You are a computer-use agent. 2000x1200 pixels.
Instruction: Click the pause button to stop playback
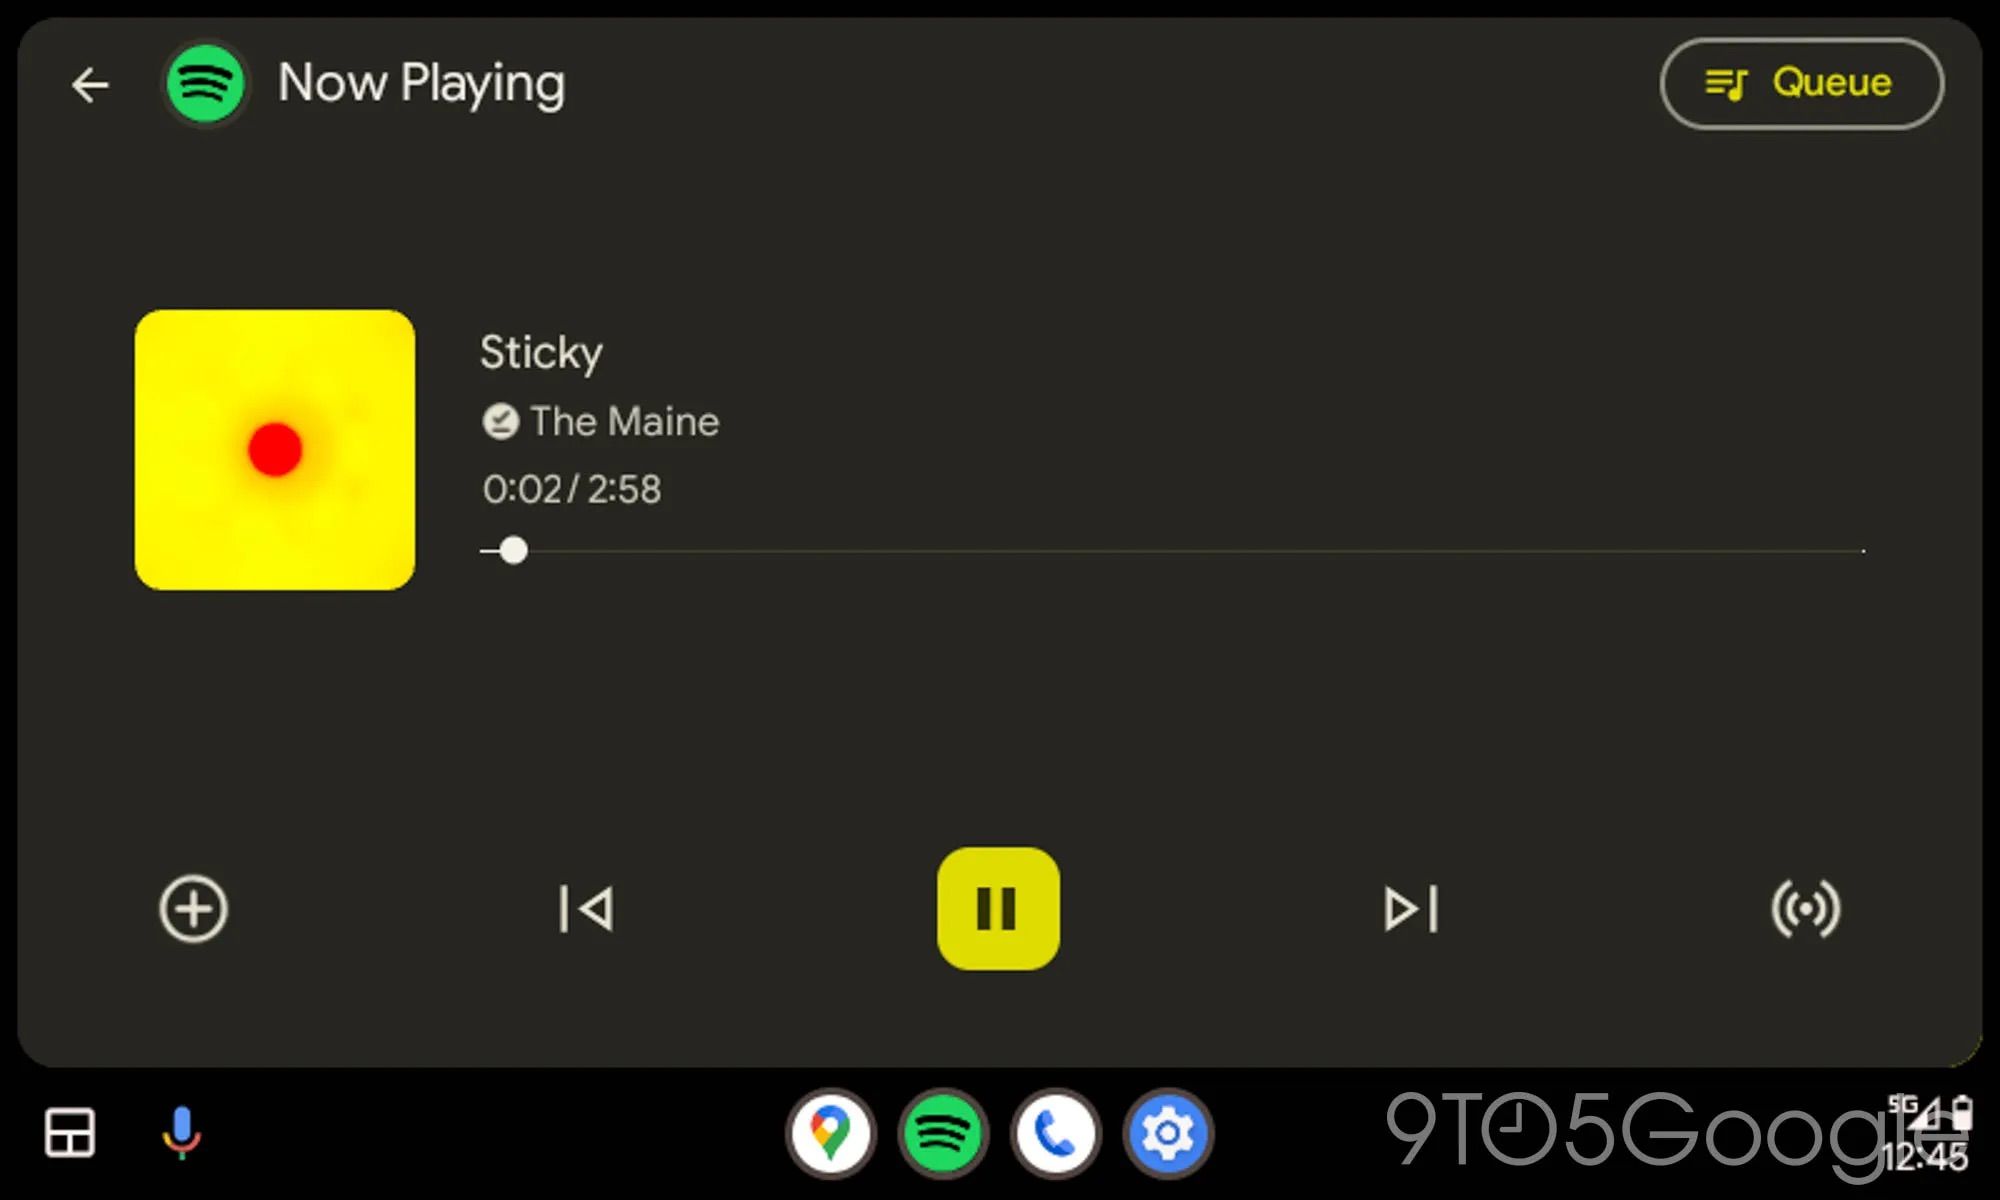pyautogui.click(x=1000, y=909)
